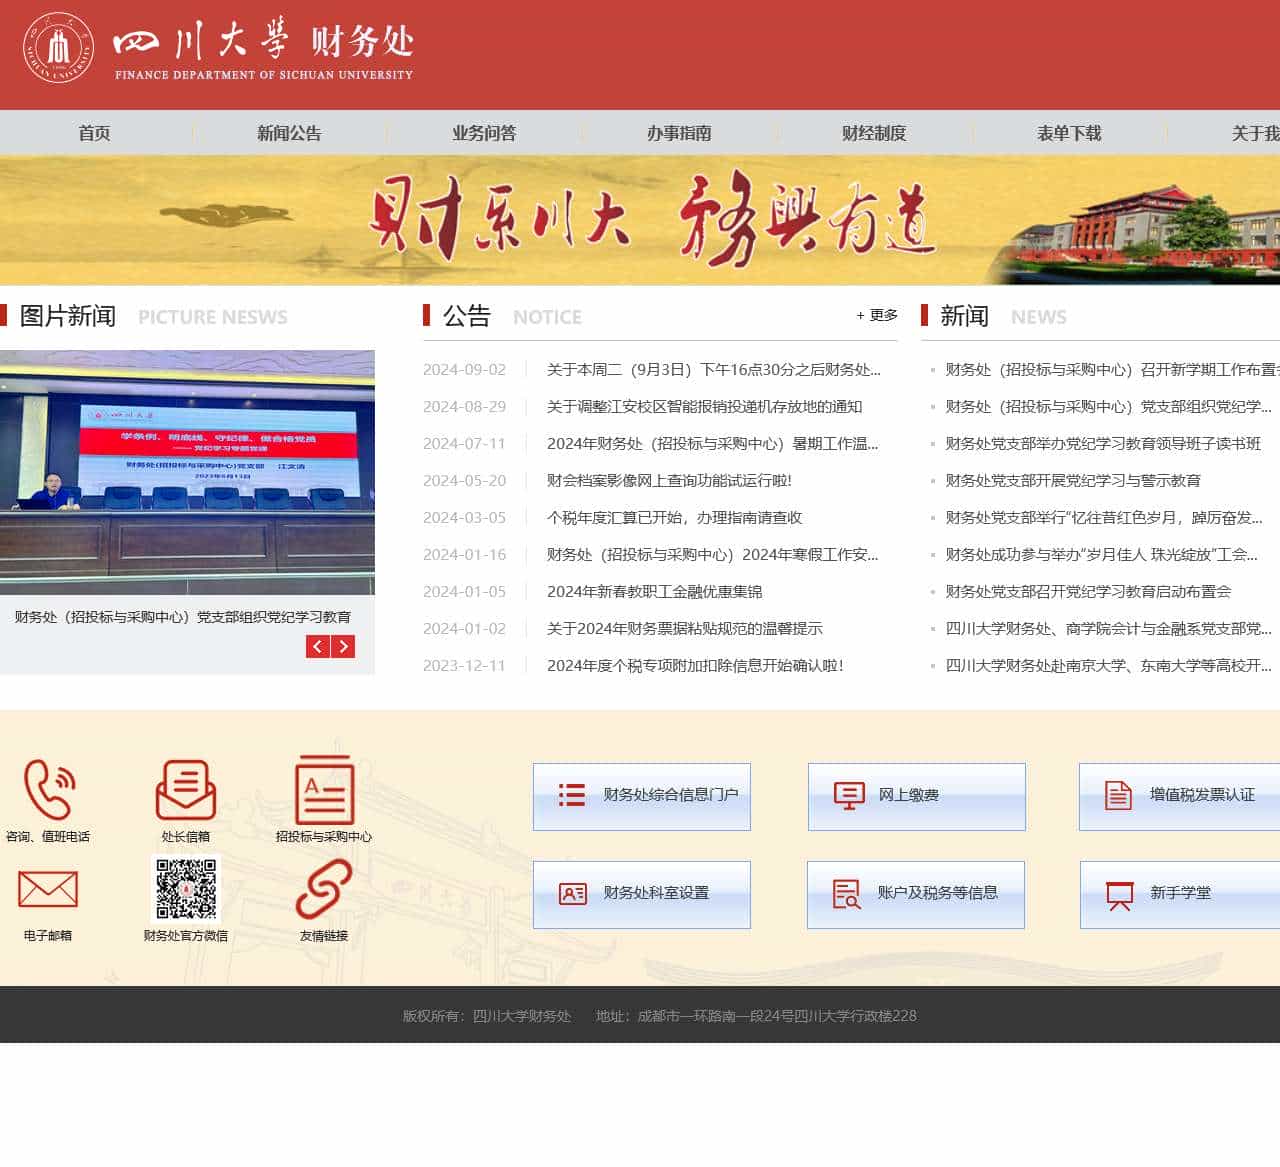Select 新闻公告 in navigation bar
Viewport: 1280px width, 1167px height.
(289, 133)
